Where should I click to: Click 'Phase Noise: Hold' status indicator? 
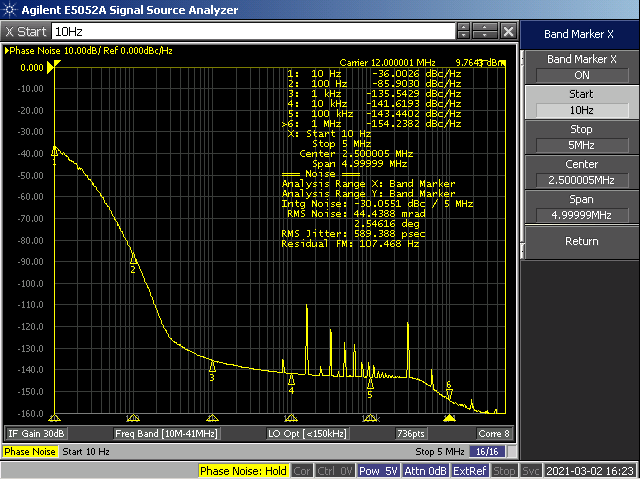(243, 471)
